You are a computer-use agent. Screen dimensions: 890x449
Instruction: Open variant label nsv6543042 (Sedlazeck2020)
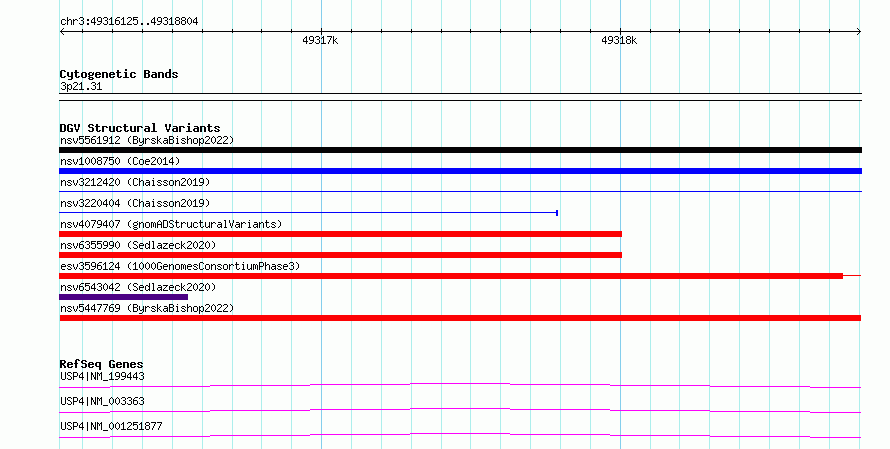pyautogui.click(x=138, y=287)
